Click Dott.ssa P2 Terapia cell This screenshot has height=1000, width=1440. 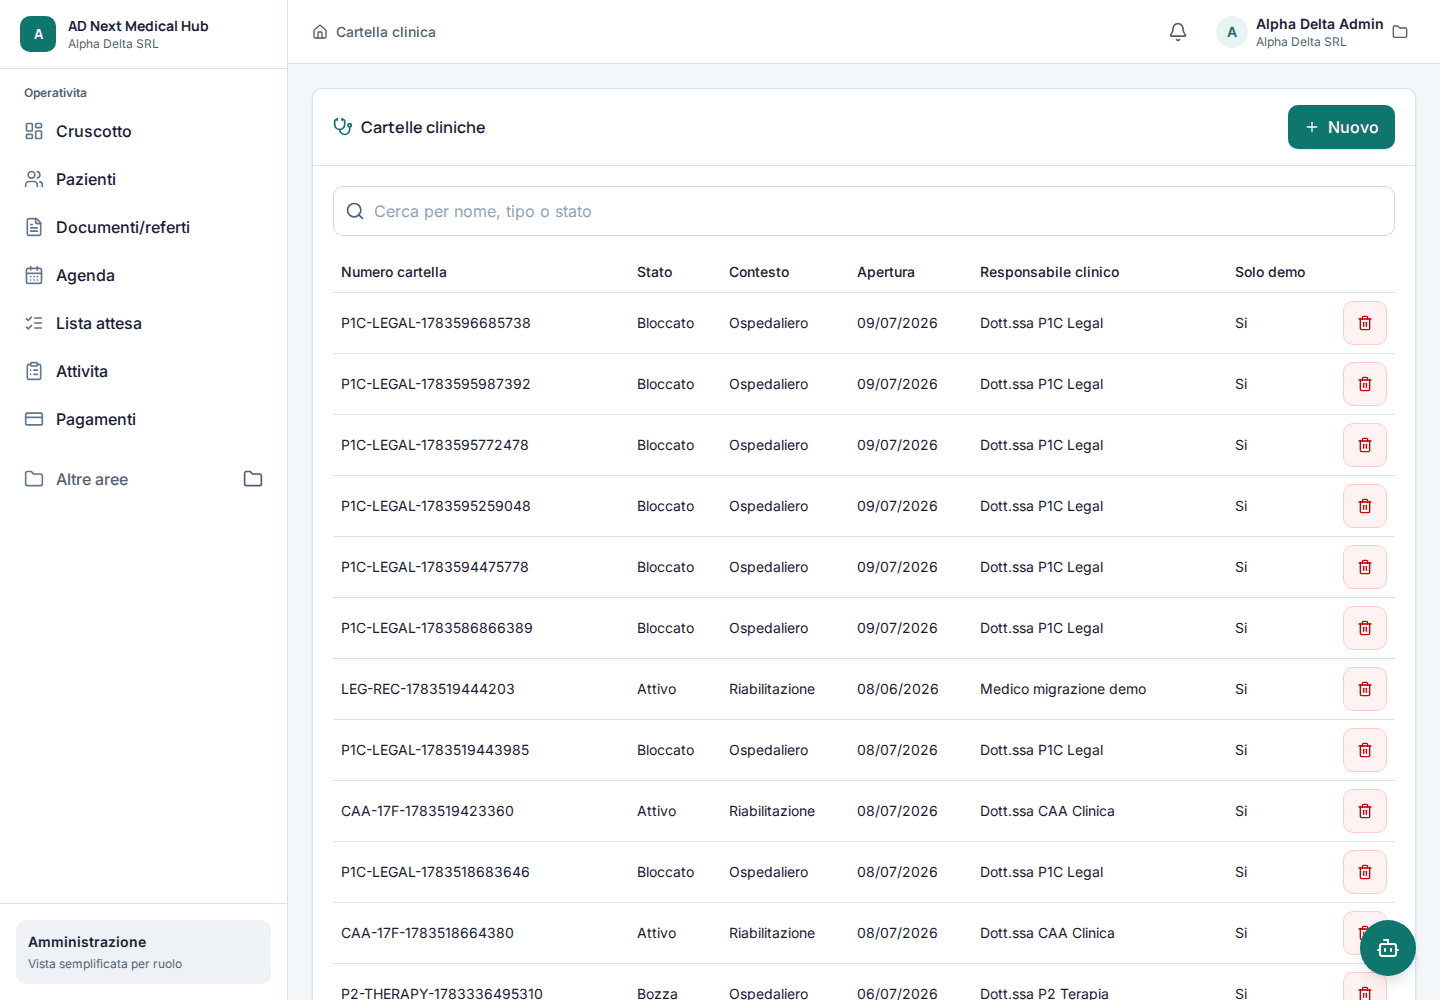click(1044, 993)
